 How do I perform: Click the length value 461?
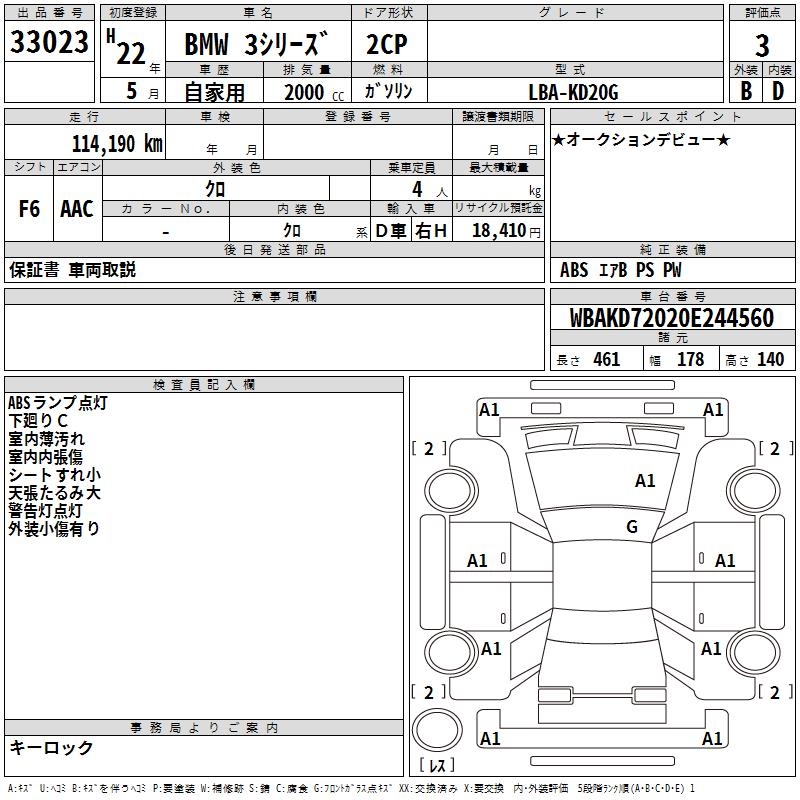coord(607,359)
